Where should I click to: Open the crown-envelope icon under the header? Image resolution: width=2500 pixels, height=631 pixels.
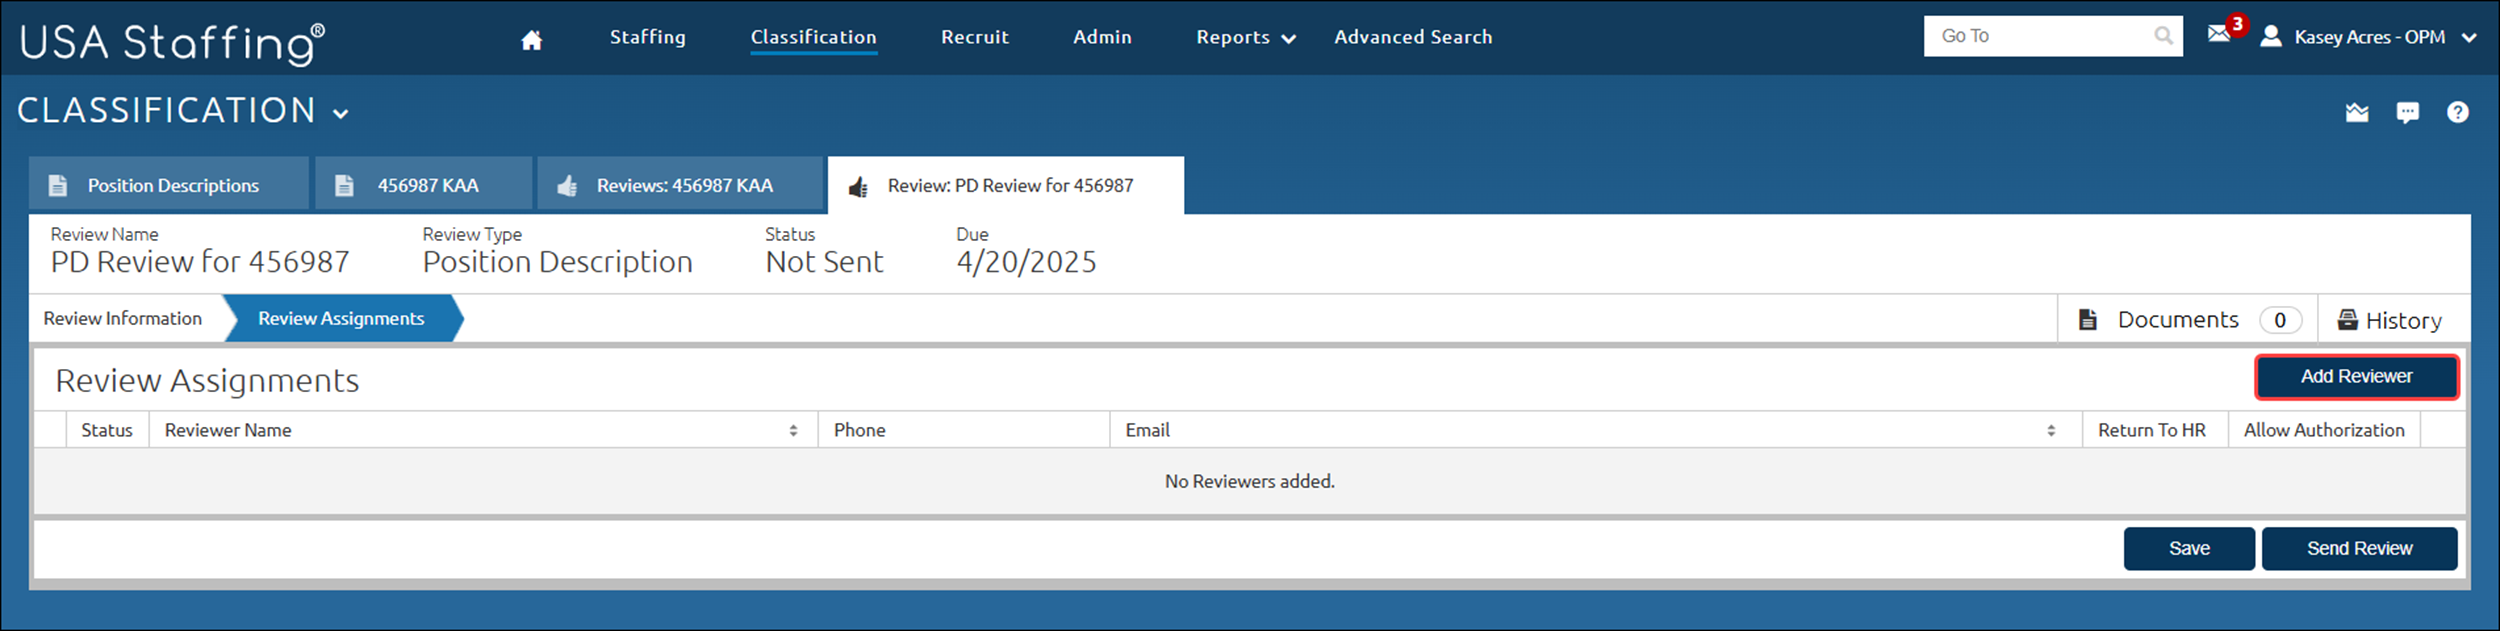(x=2357, y=112)
